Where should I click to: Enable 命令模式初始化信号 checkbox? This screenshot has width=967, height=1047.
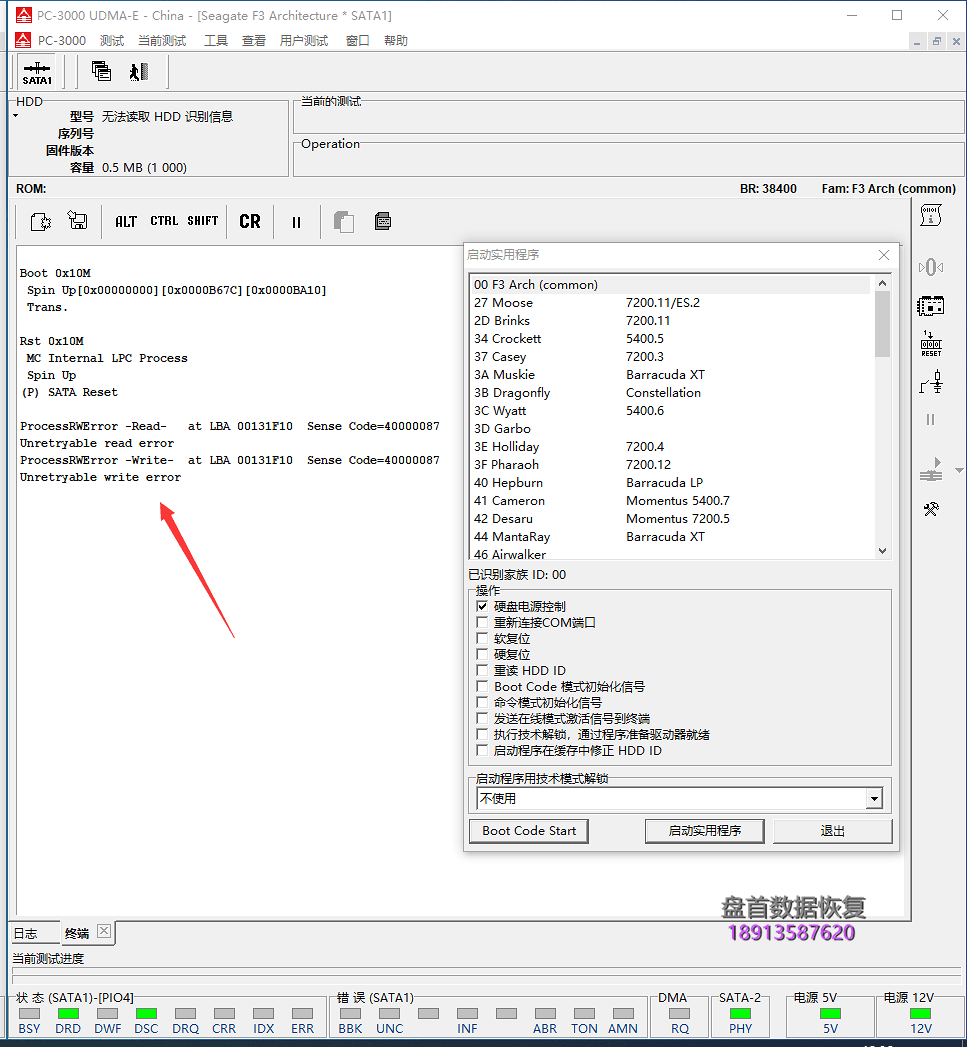(x=482, y=702)
